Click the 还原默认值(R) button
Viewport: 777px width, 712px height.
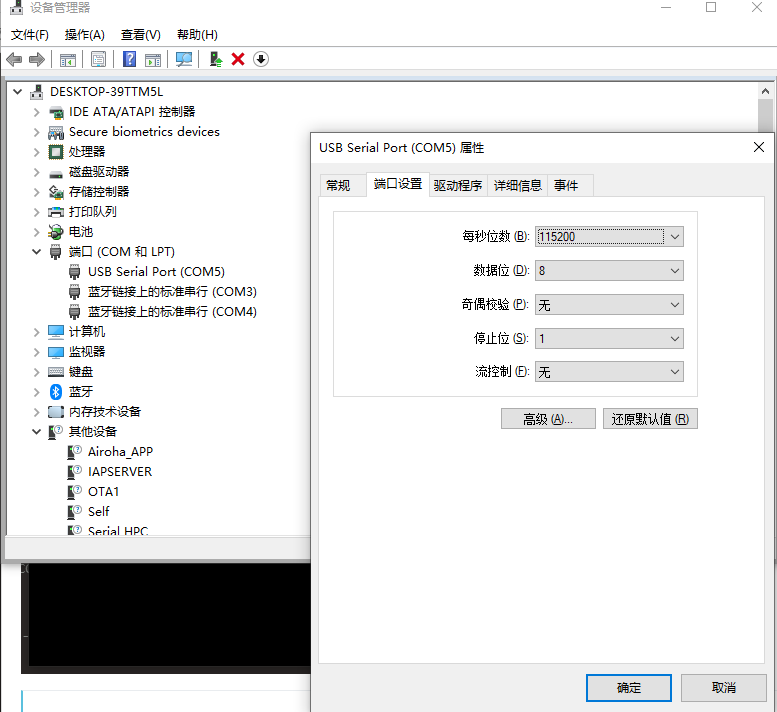coord(650,419)
